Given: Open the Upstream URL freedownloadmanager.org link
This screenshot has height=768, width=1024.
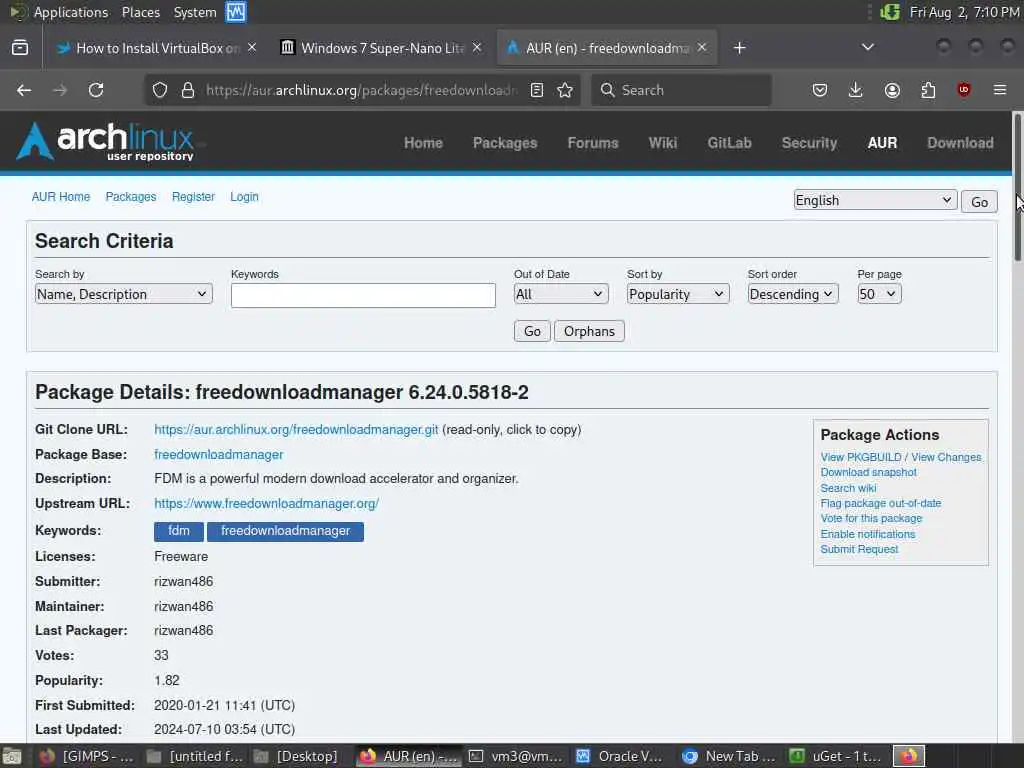Looking at the screenshot, I should coord(266,504).
